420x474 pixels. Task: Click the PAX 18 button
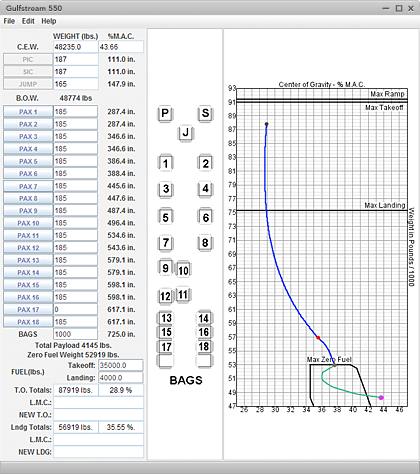pos(28,322)
